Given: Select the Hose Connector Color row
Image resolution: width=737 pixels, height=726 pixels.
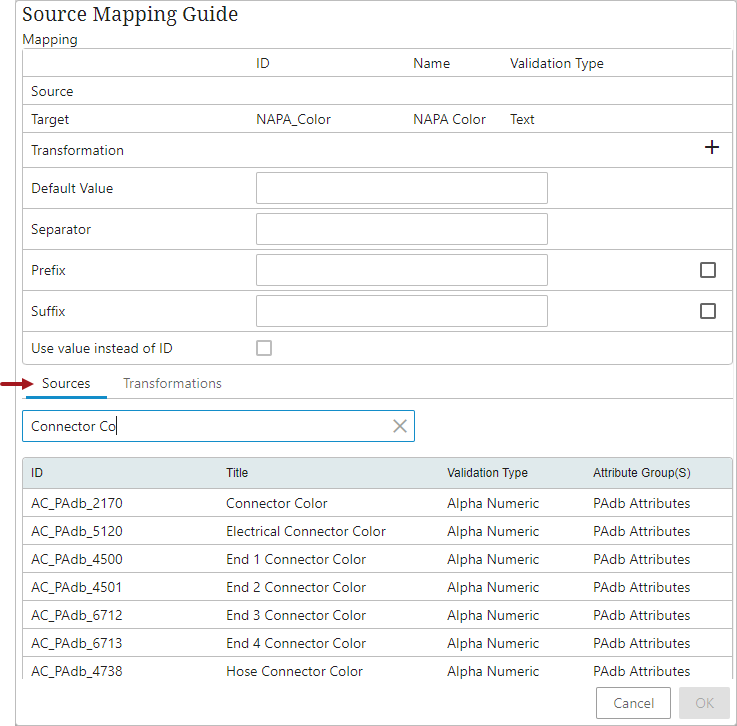Looking at the screenshot, I should [x=294, y=671].
